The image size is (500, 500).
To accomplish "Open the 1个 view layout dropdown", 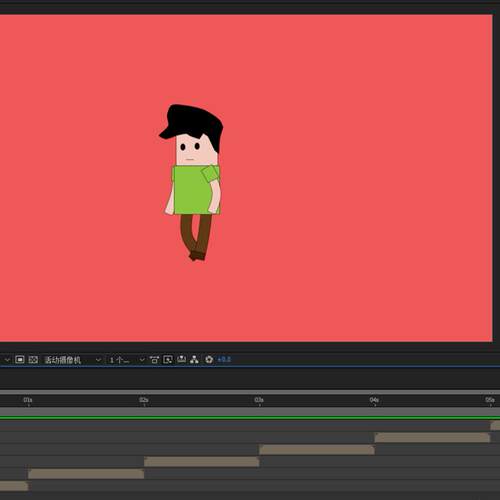I will tap(127, 360).
